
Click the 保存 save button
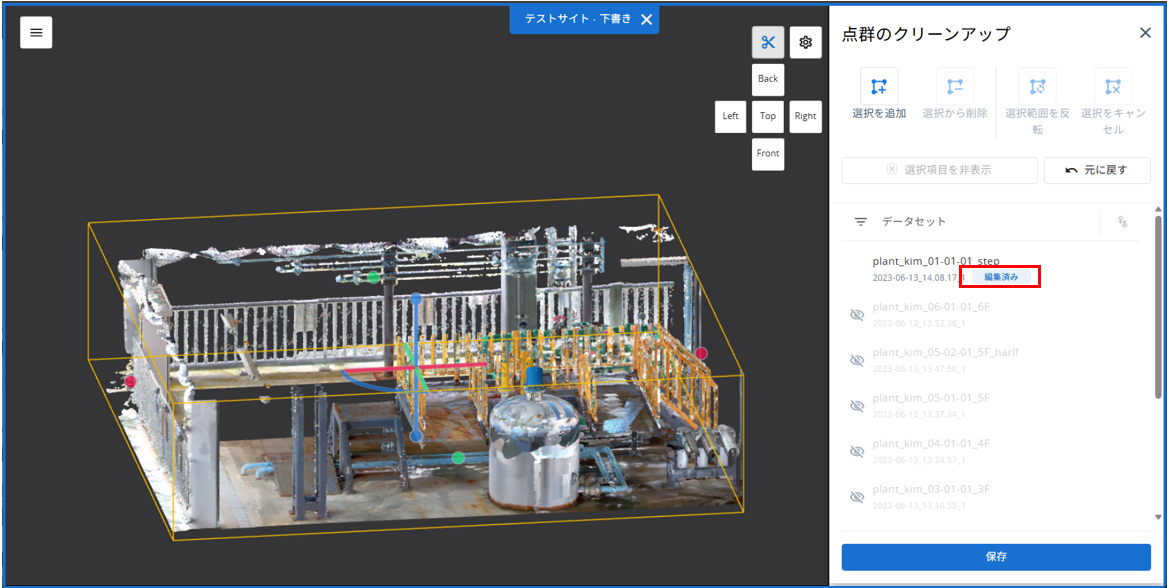996,557
